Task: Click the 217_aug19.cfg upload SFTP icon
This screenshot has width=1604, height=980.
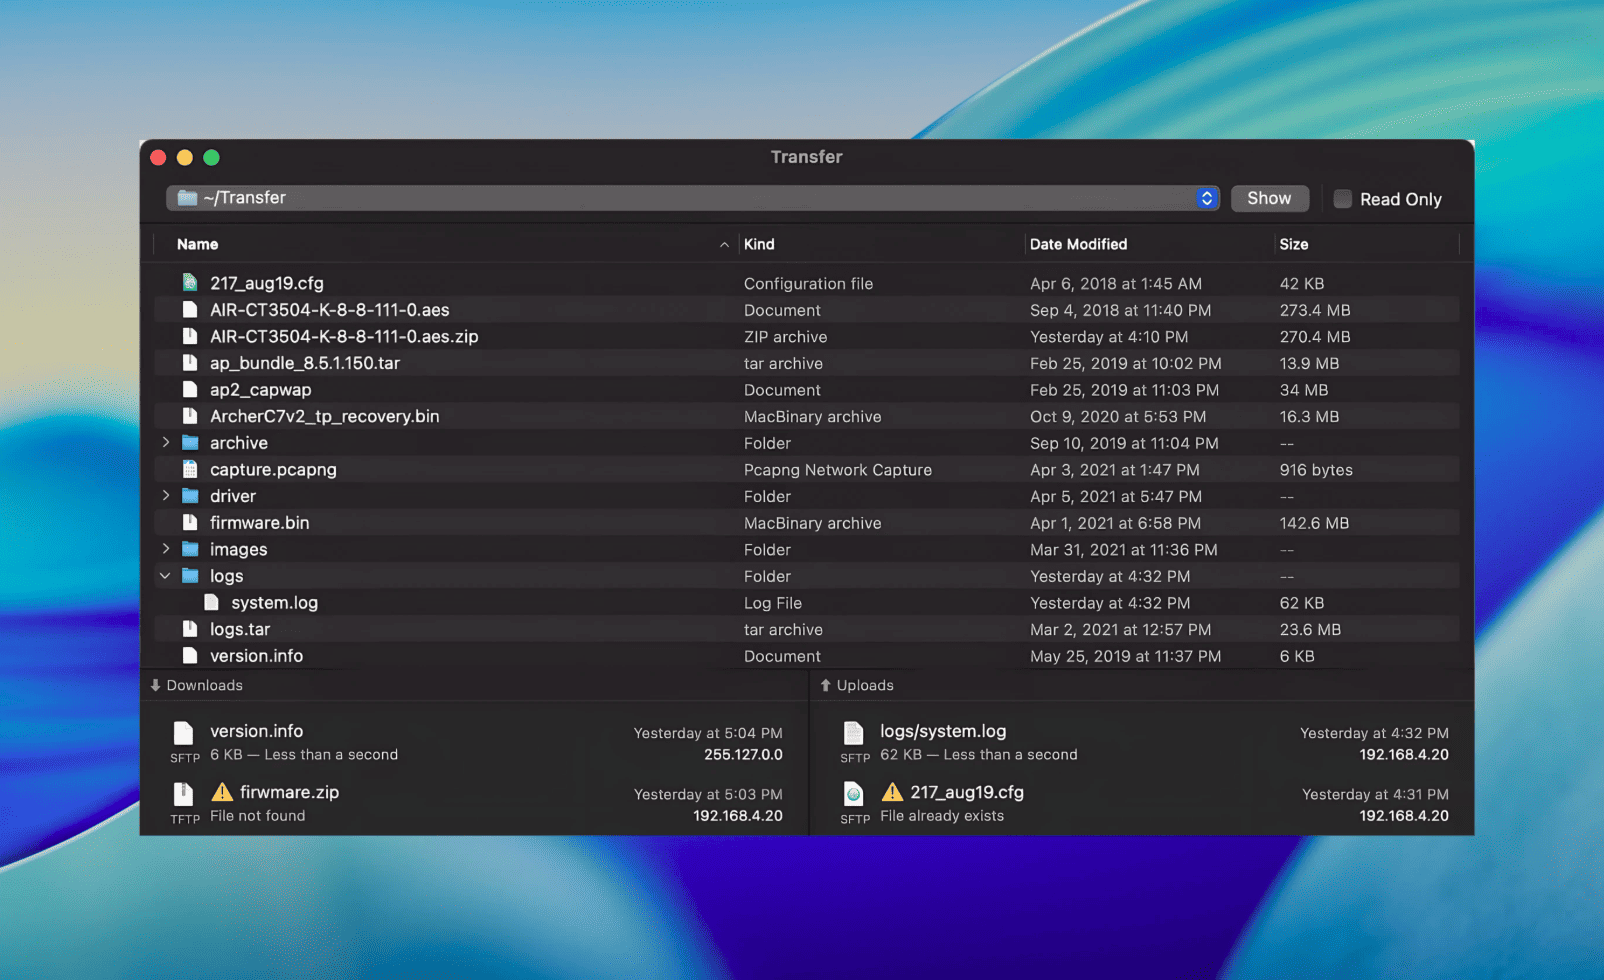Action: pyautogui.click(x=854, y=794)
